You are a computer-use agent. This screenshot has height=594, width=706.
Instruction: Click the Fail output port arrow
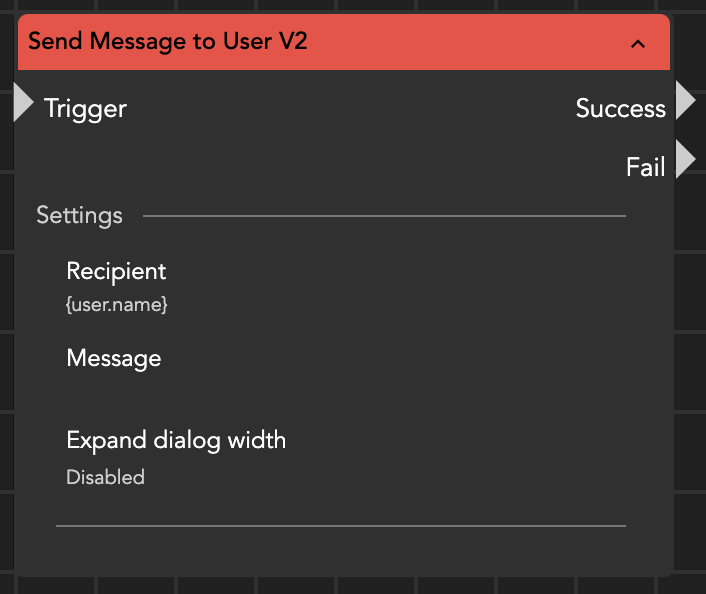[685, 160]
